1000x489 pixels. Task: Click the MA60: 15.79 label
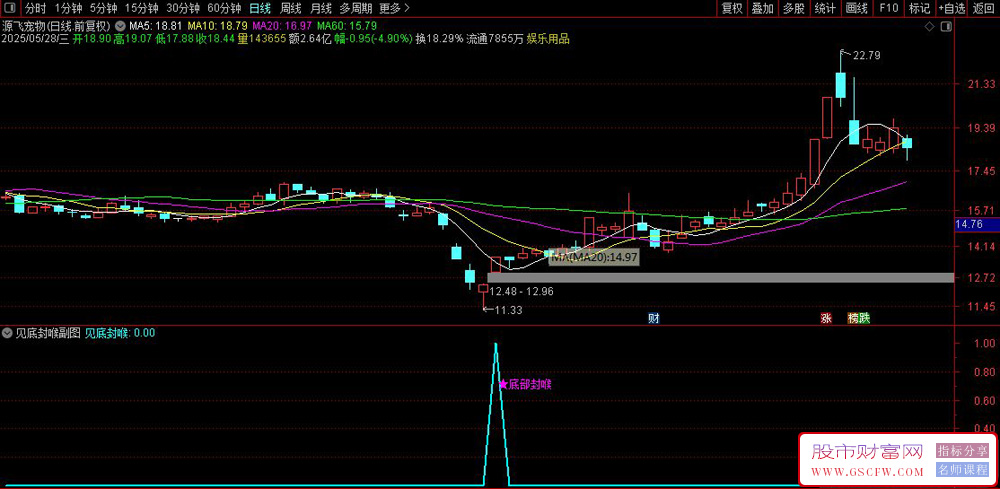click(x=347, y=26)
